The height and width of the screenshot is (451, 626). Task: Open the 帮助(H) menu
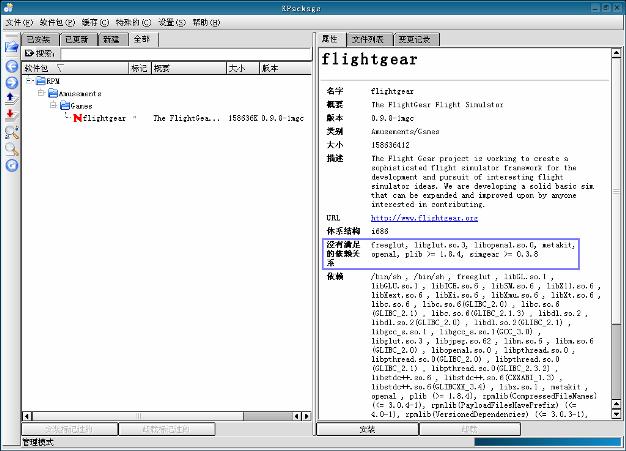206,22
